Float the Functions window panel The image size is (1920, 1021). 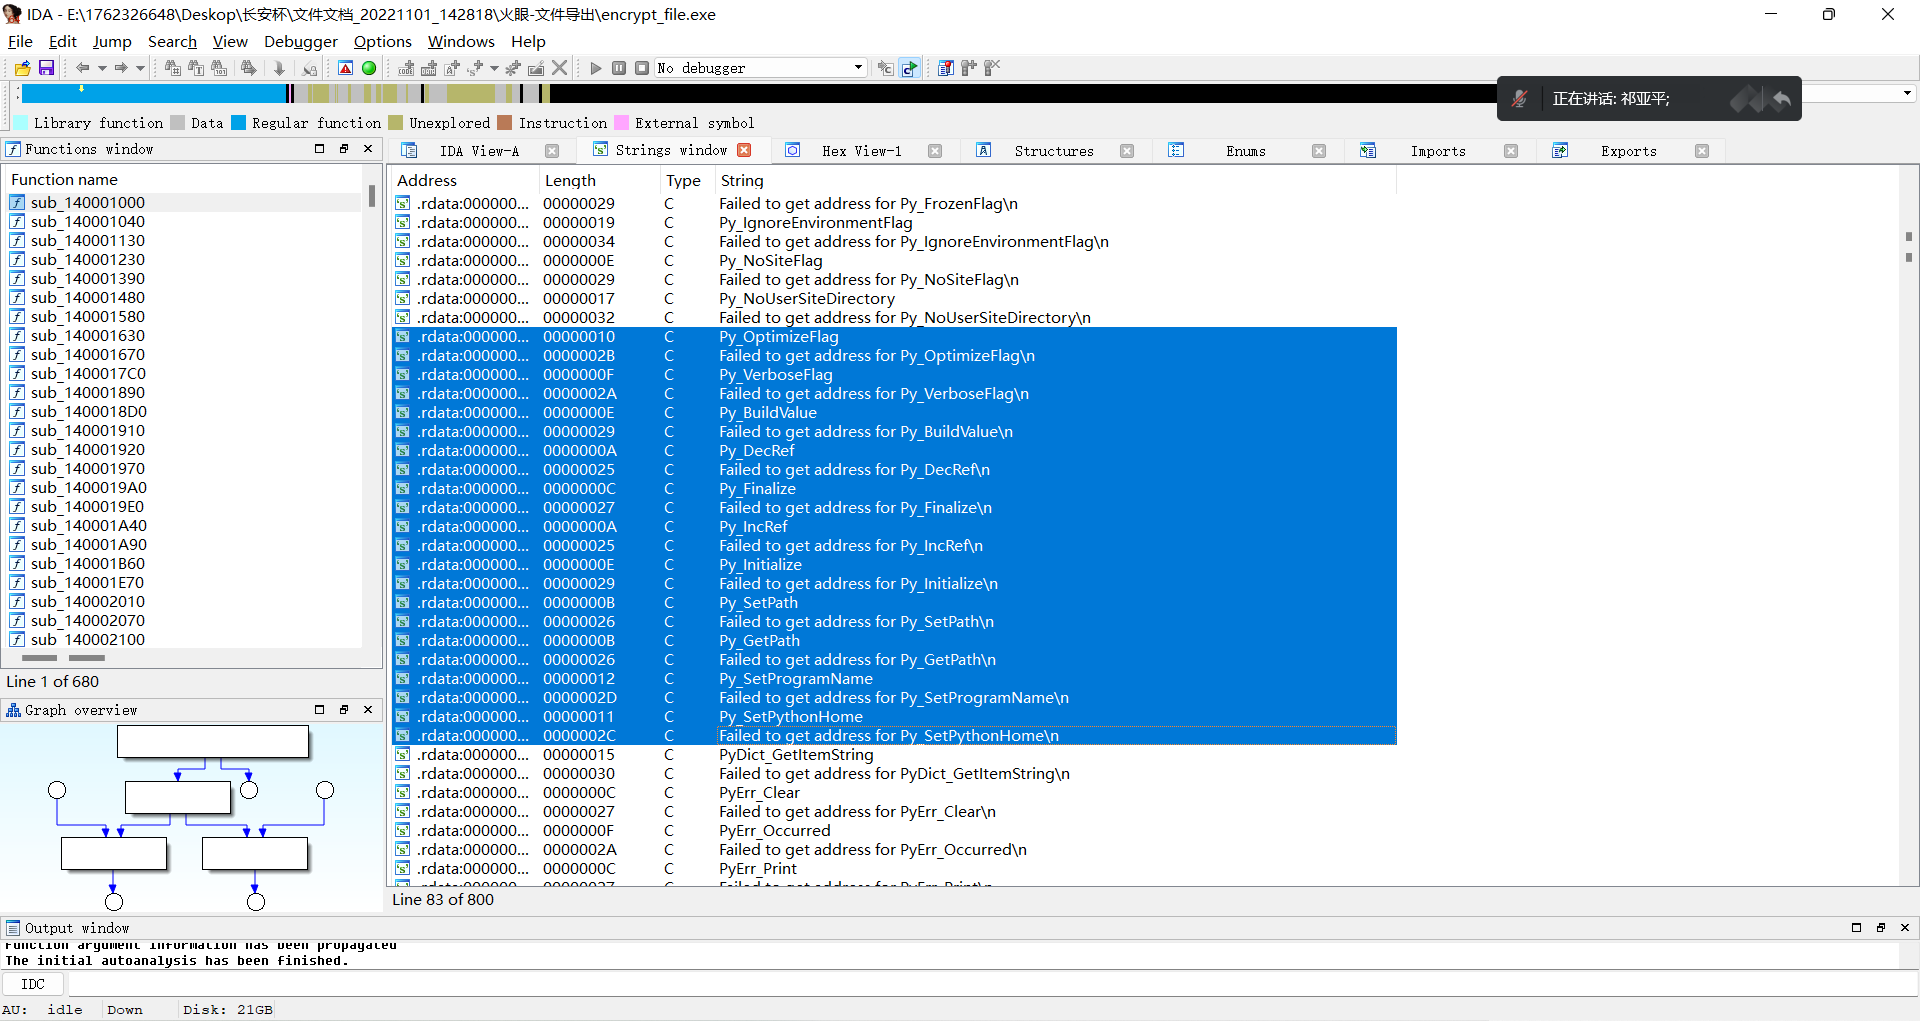click(344, 149)
